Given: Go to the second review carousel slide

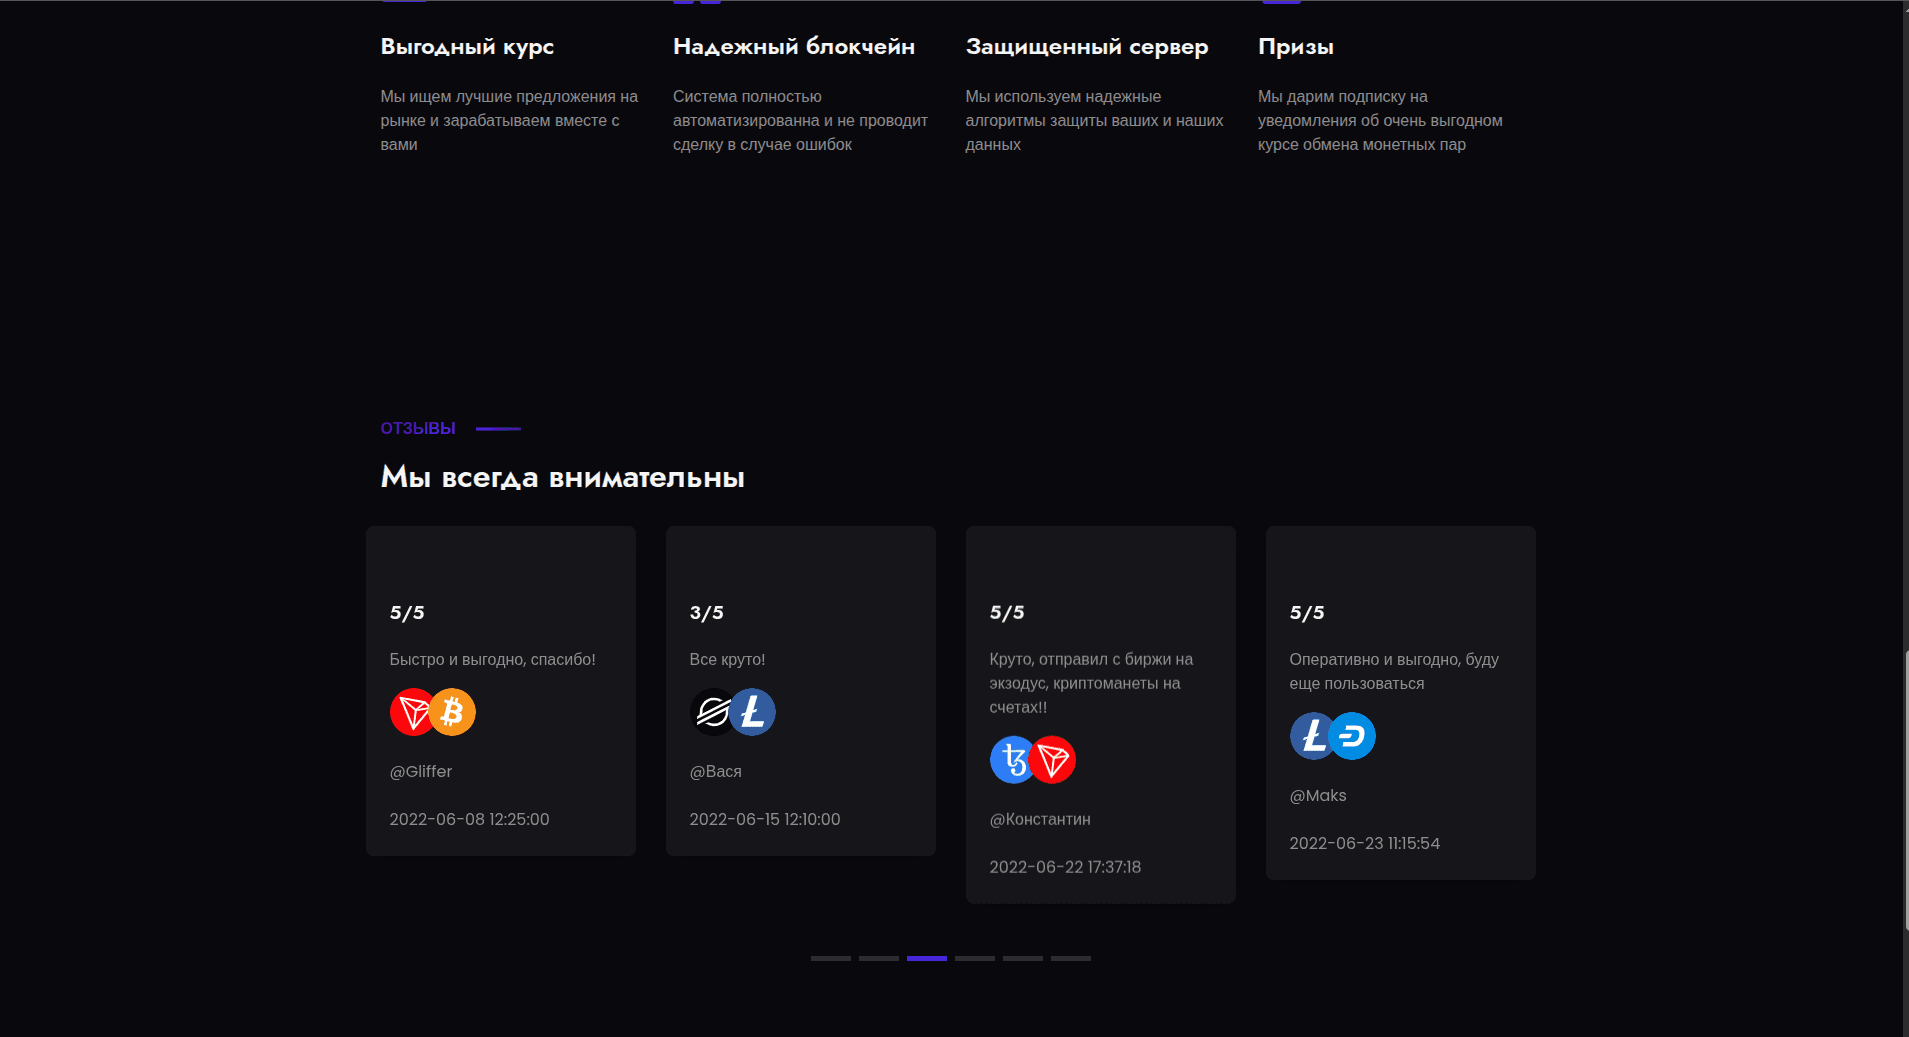Looking at the screenshot, I should (878, 958).
